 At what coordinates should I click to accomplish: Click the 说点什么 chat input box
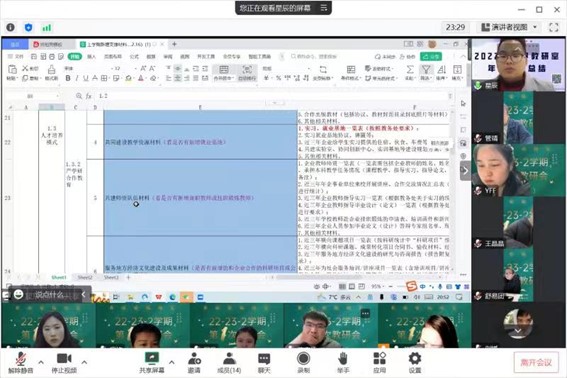pyautogui.click(x=50, y=294)
